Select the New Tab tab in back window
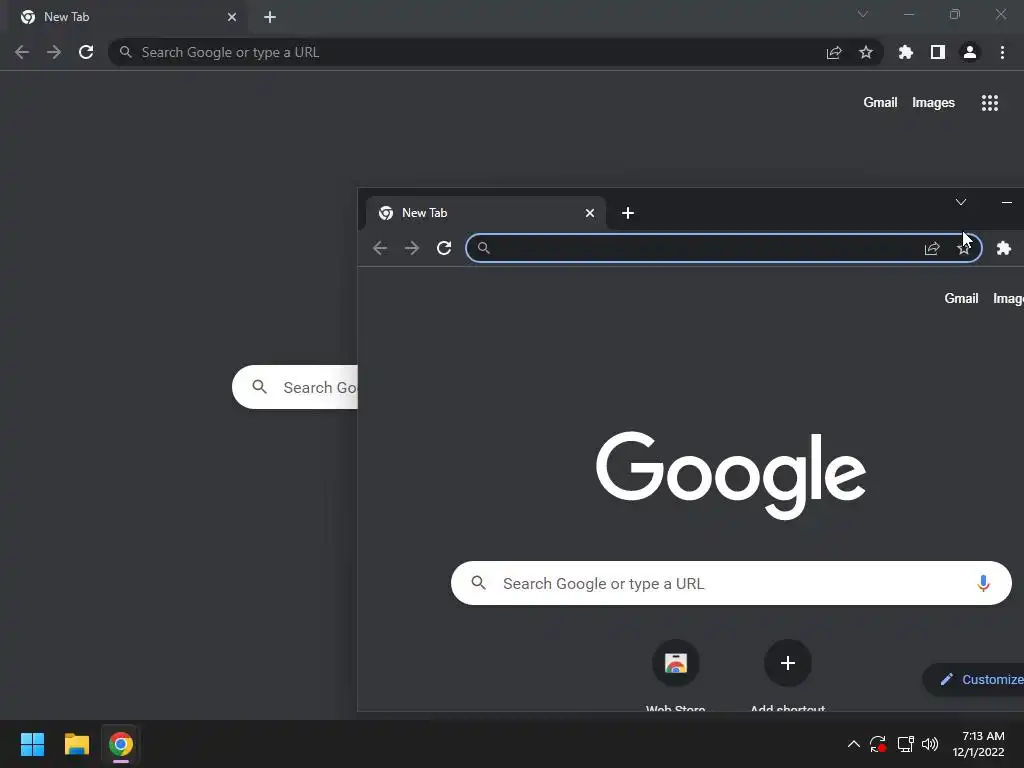This screenshot has height=768, width=1024. pos(127,17)
